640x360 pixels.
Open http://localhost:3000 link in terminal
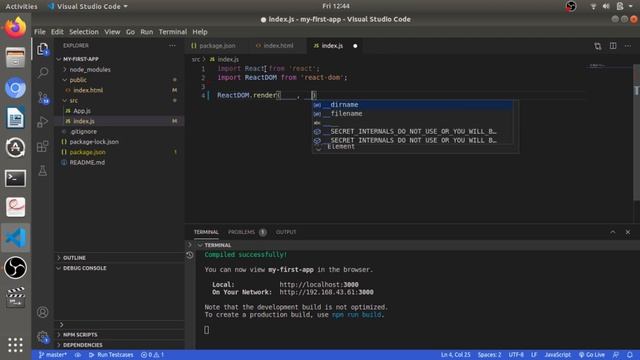[319, 284]
